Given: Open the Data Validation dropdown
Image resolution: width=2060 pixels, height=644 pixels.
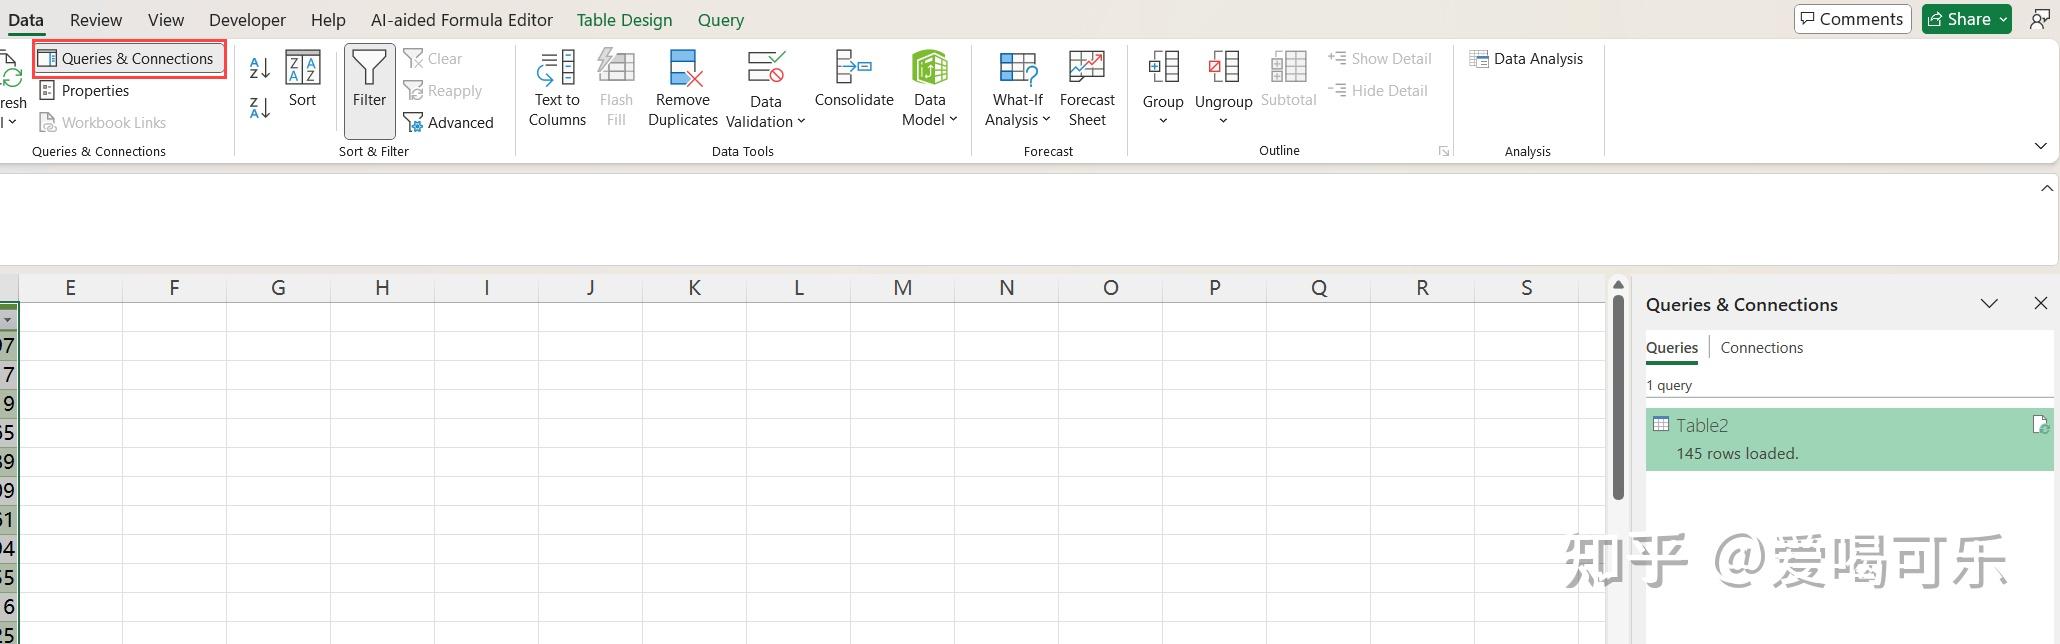Looking at the screenshot, I should [x=766, y=122].
